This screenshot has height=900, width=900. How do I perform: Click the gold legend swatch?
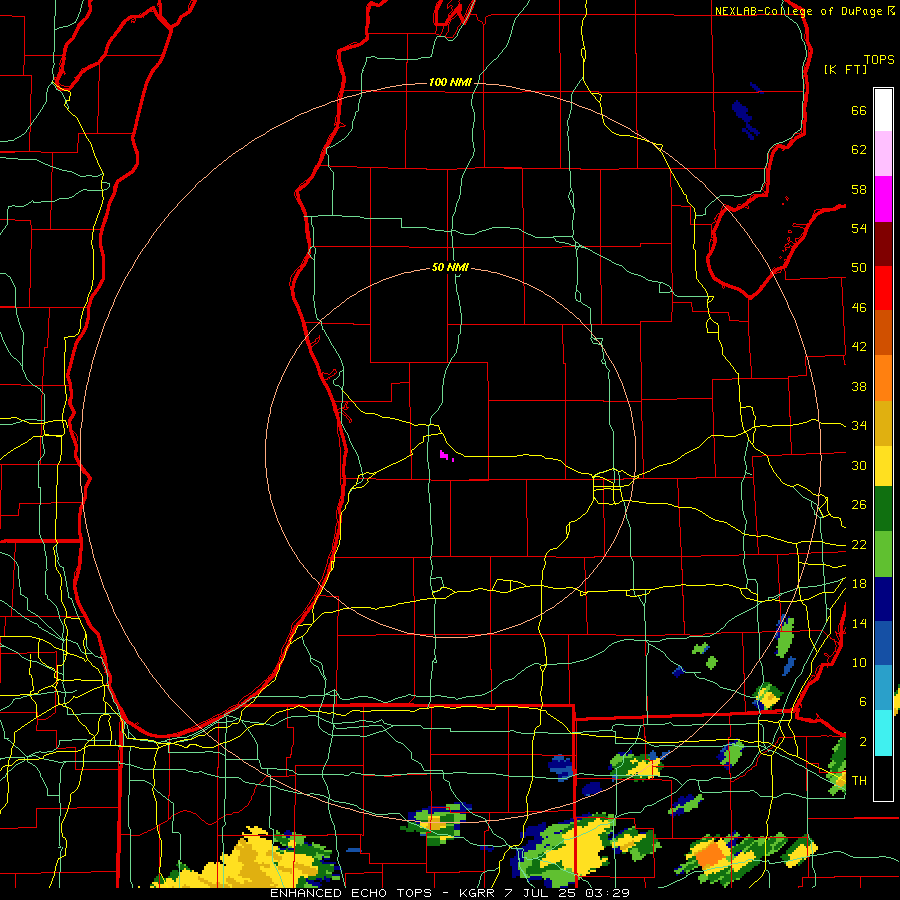(883, 424)
